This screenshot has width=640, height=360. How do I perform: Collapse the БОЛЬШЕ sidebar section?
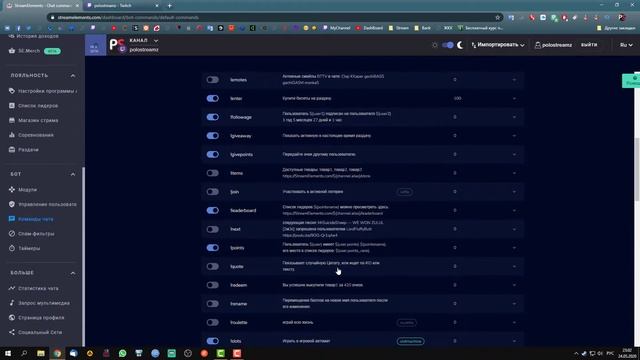(73, 273)
